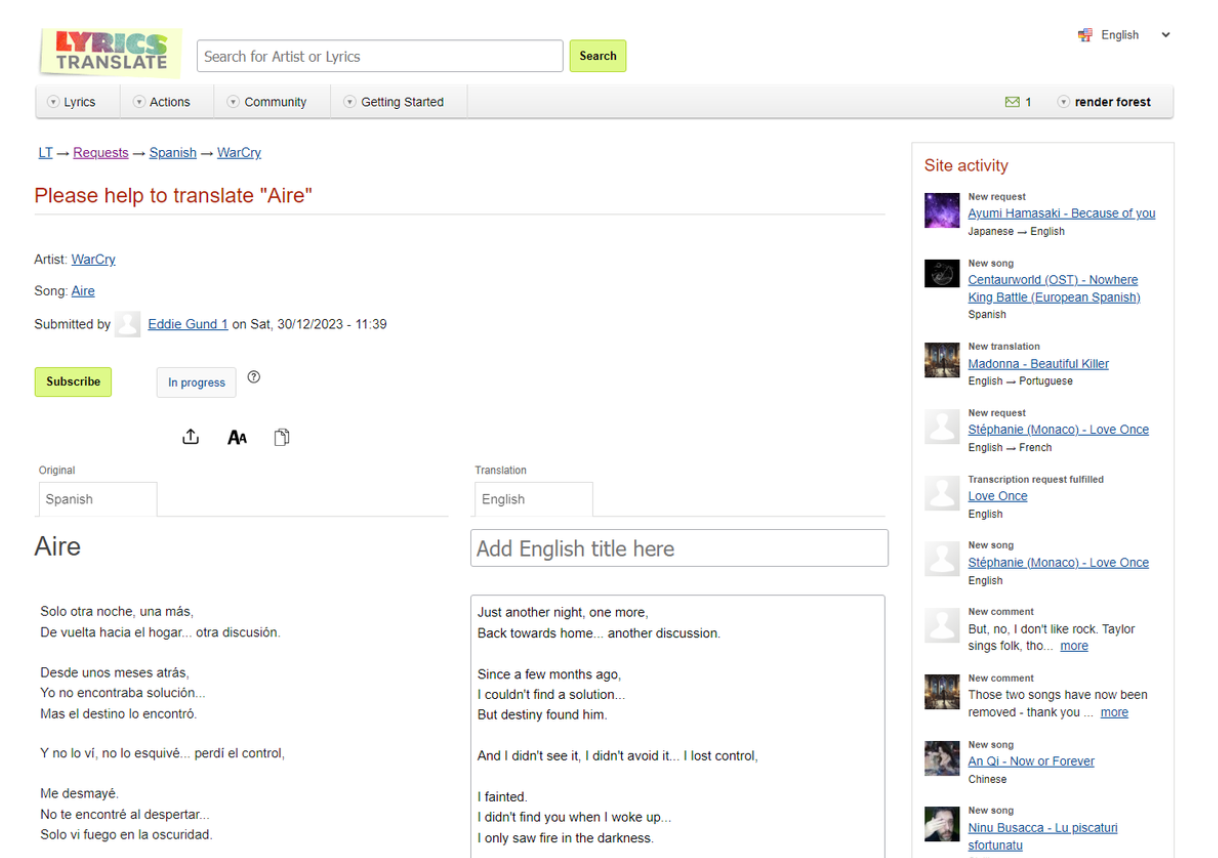The image size is (1218, 858).
Task: Expand the Actions menu
Action: pyautogui.click(x=161, y=102)
